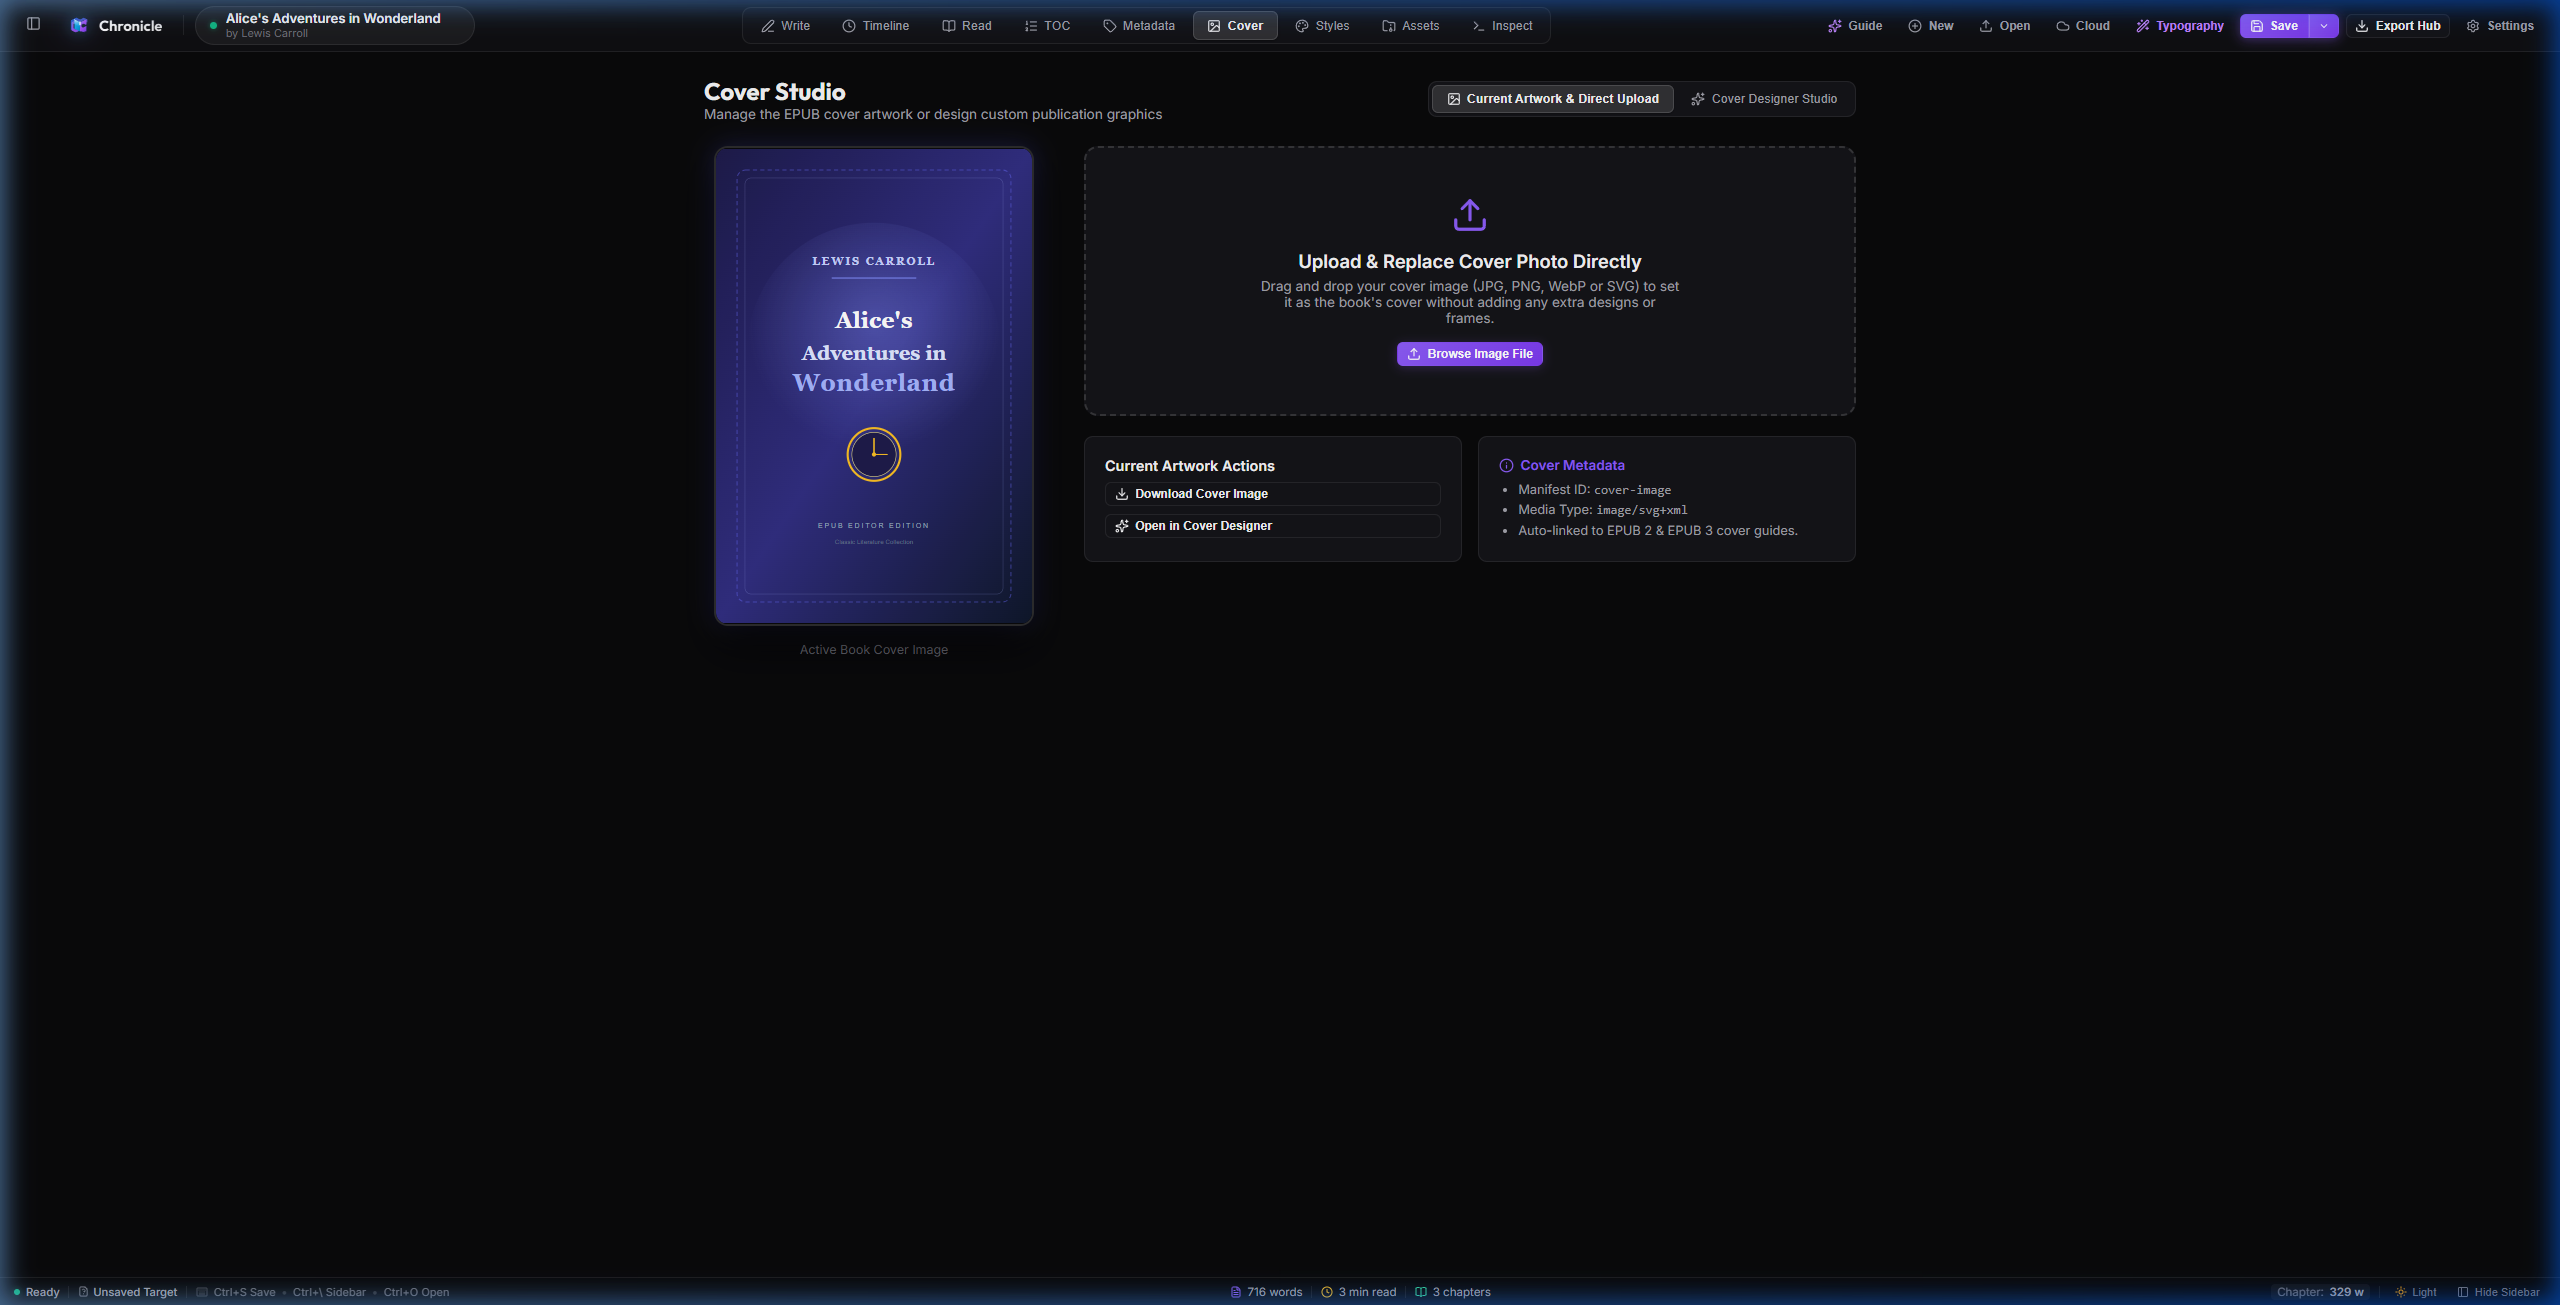Switch to the Metadata tab
This screenshot has height=1305, width=2560.
1138,26
